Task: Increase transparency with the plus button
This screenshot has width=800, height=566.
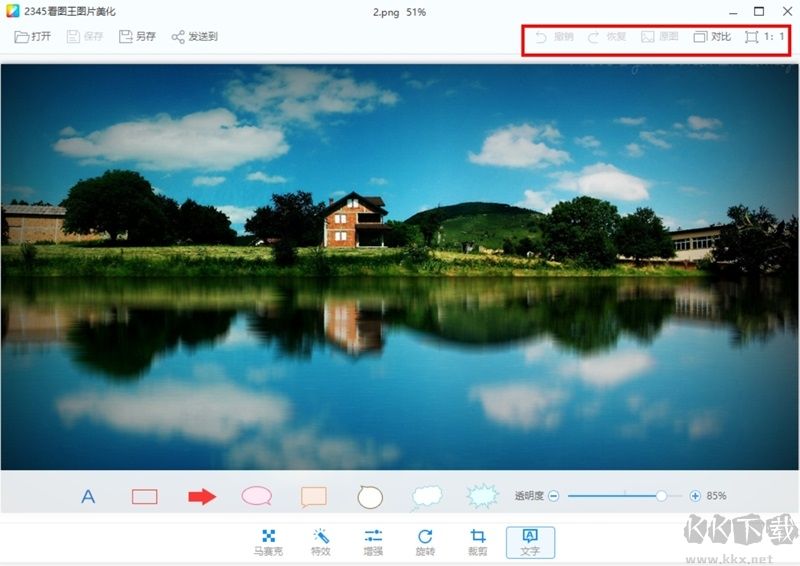Action: (695, 496)
